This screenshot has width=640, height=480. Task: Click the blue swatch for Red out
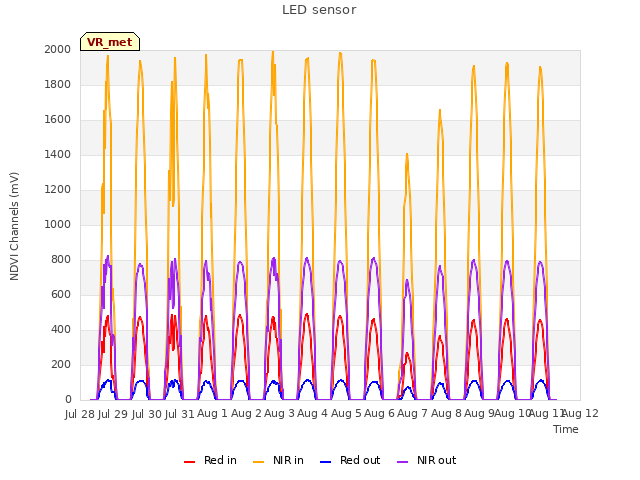pos(325,462)
